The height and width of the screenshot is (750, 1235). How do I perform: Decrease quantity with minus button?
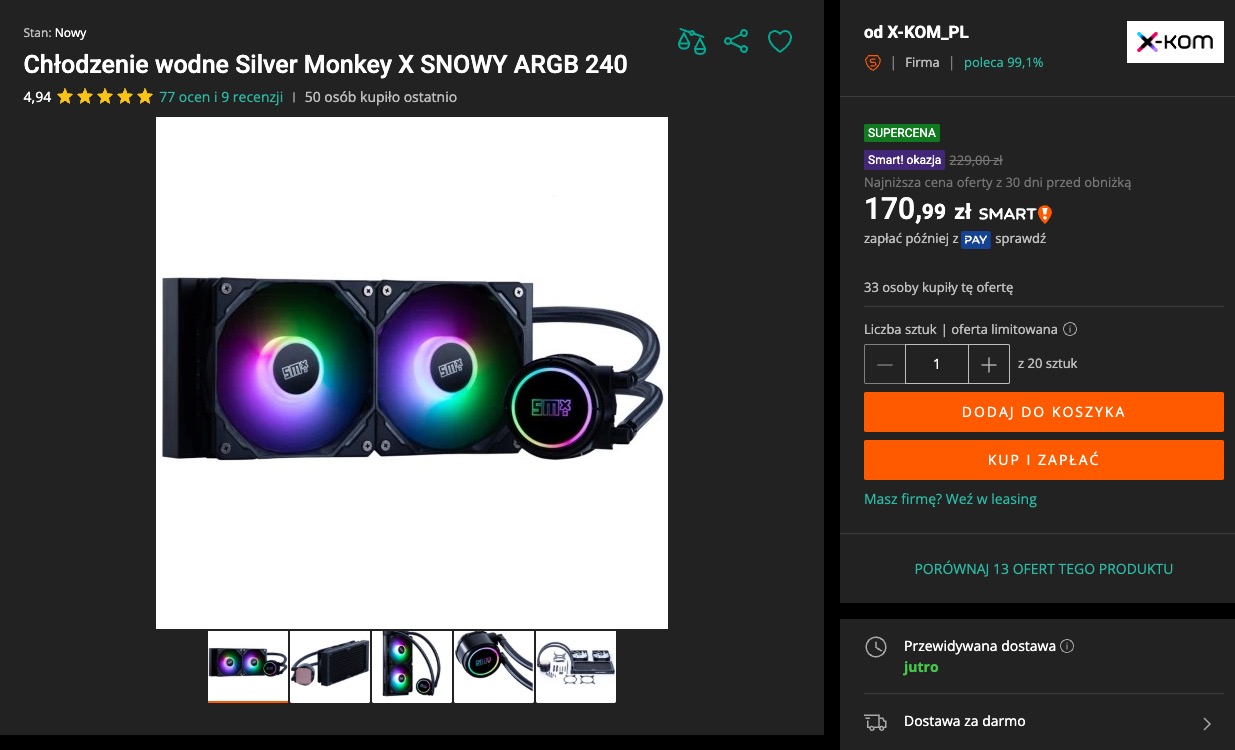[x=885, y=365]
